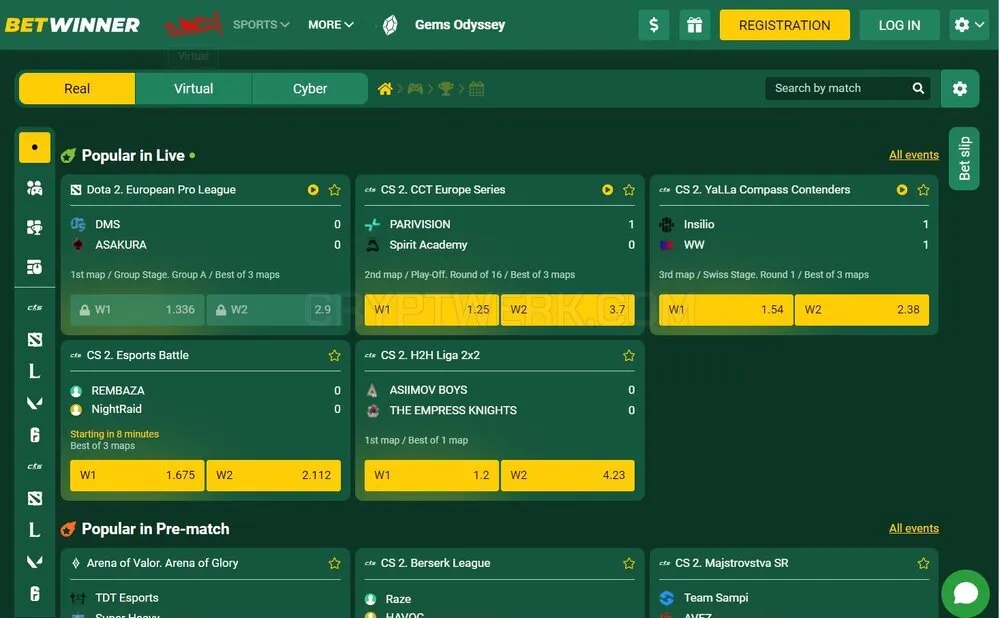
Task: Select second Dota 2 sidebar icon
Action: point(34,498)
